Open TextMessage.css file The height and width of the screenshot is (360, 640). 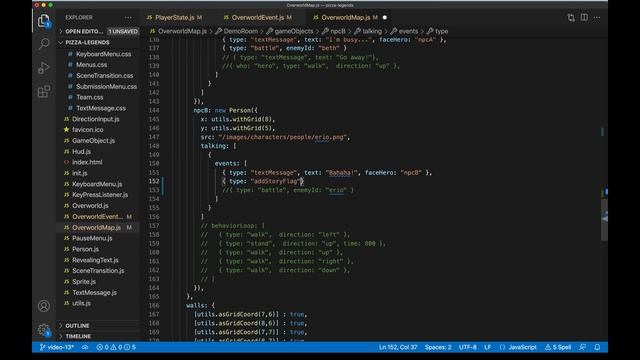coord(101,108)
